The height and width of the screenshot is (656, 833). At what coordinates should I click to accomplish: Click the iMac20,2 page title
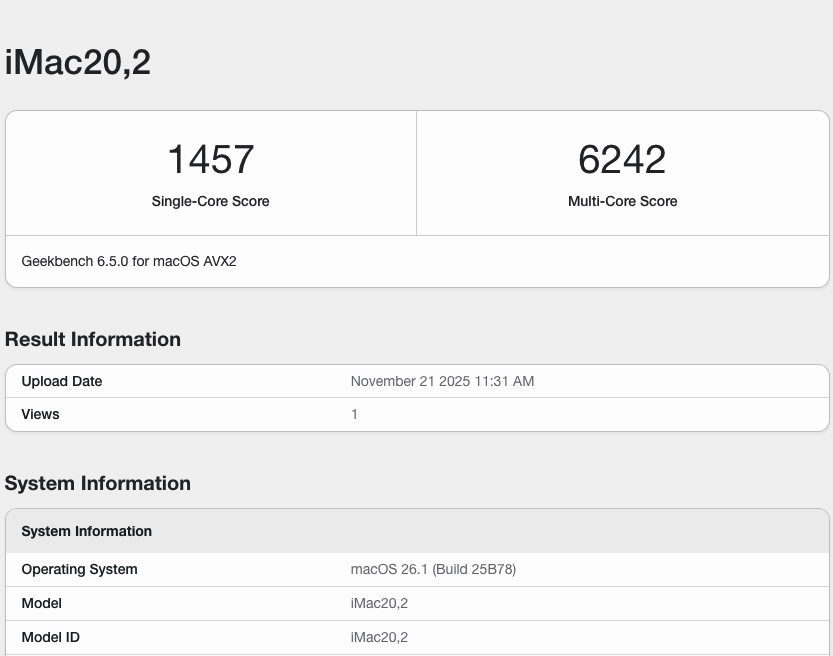pyautogui.click(x=77, y=61)
